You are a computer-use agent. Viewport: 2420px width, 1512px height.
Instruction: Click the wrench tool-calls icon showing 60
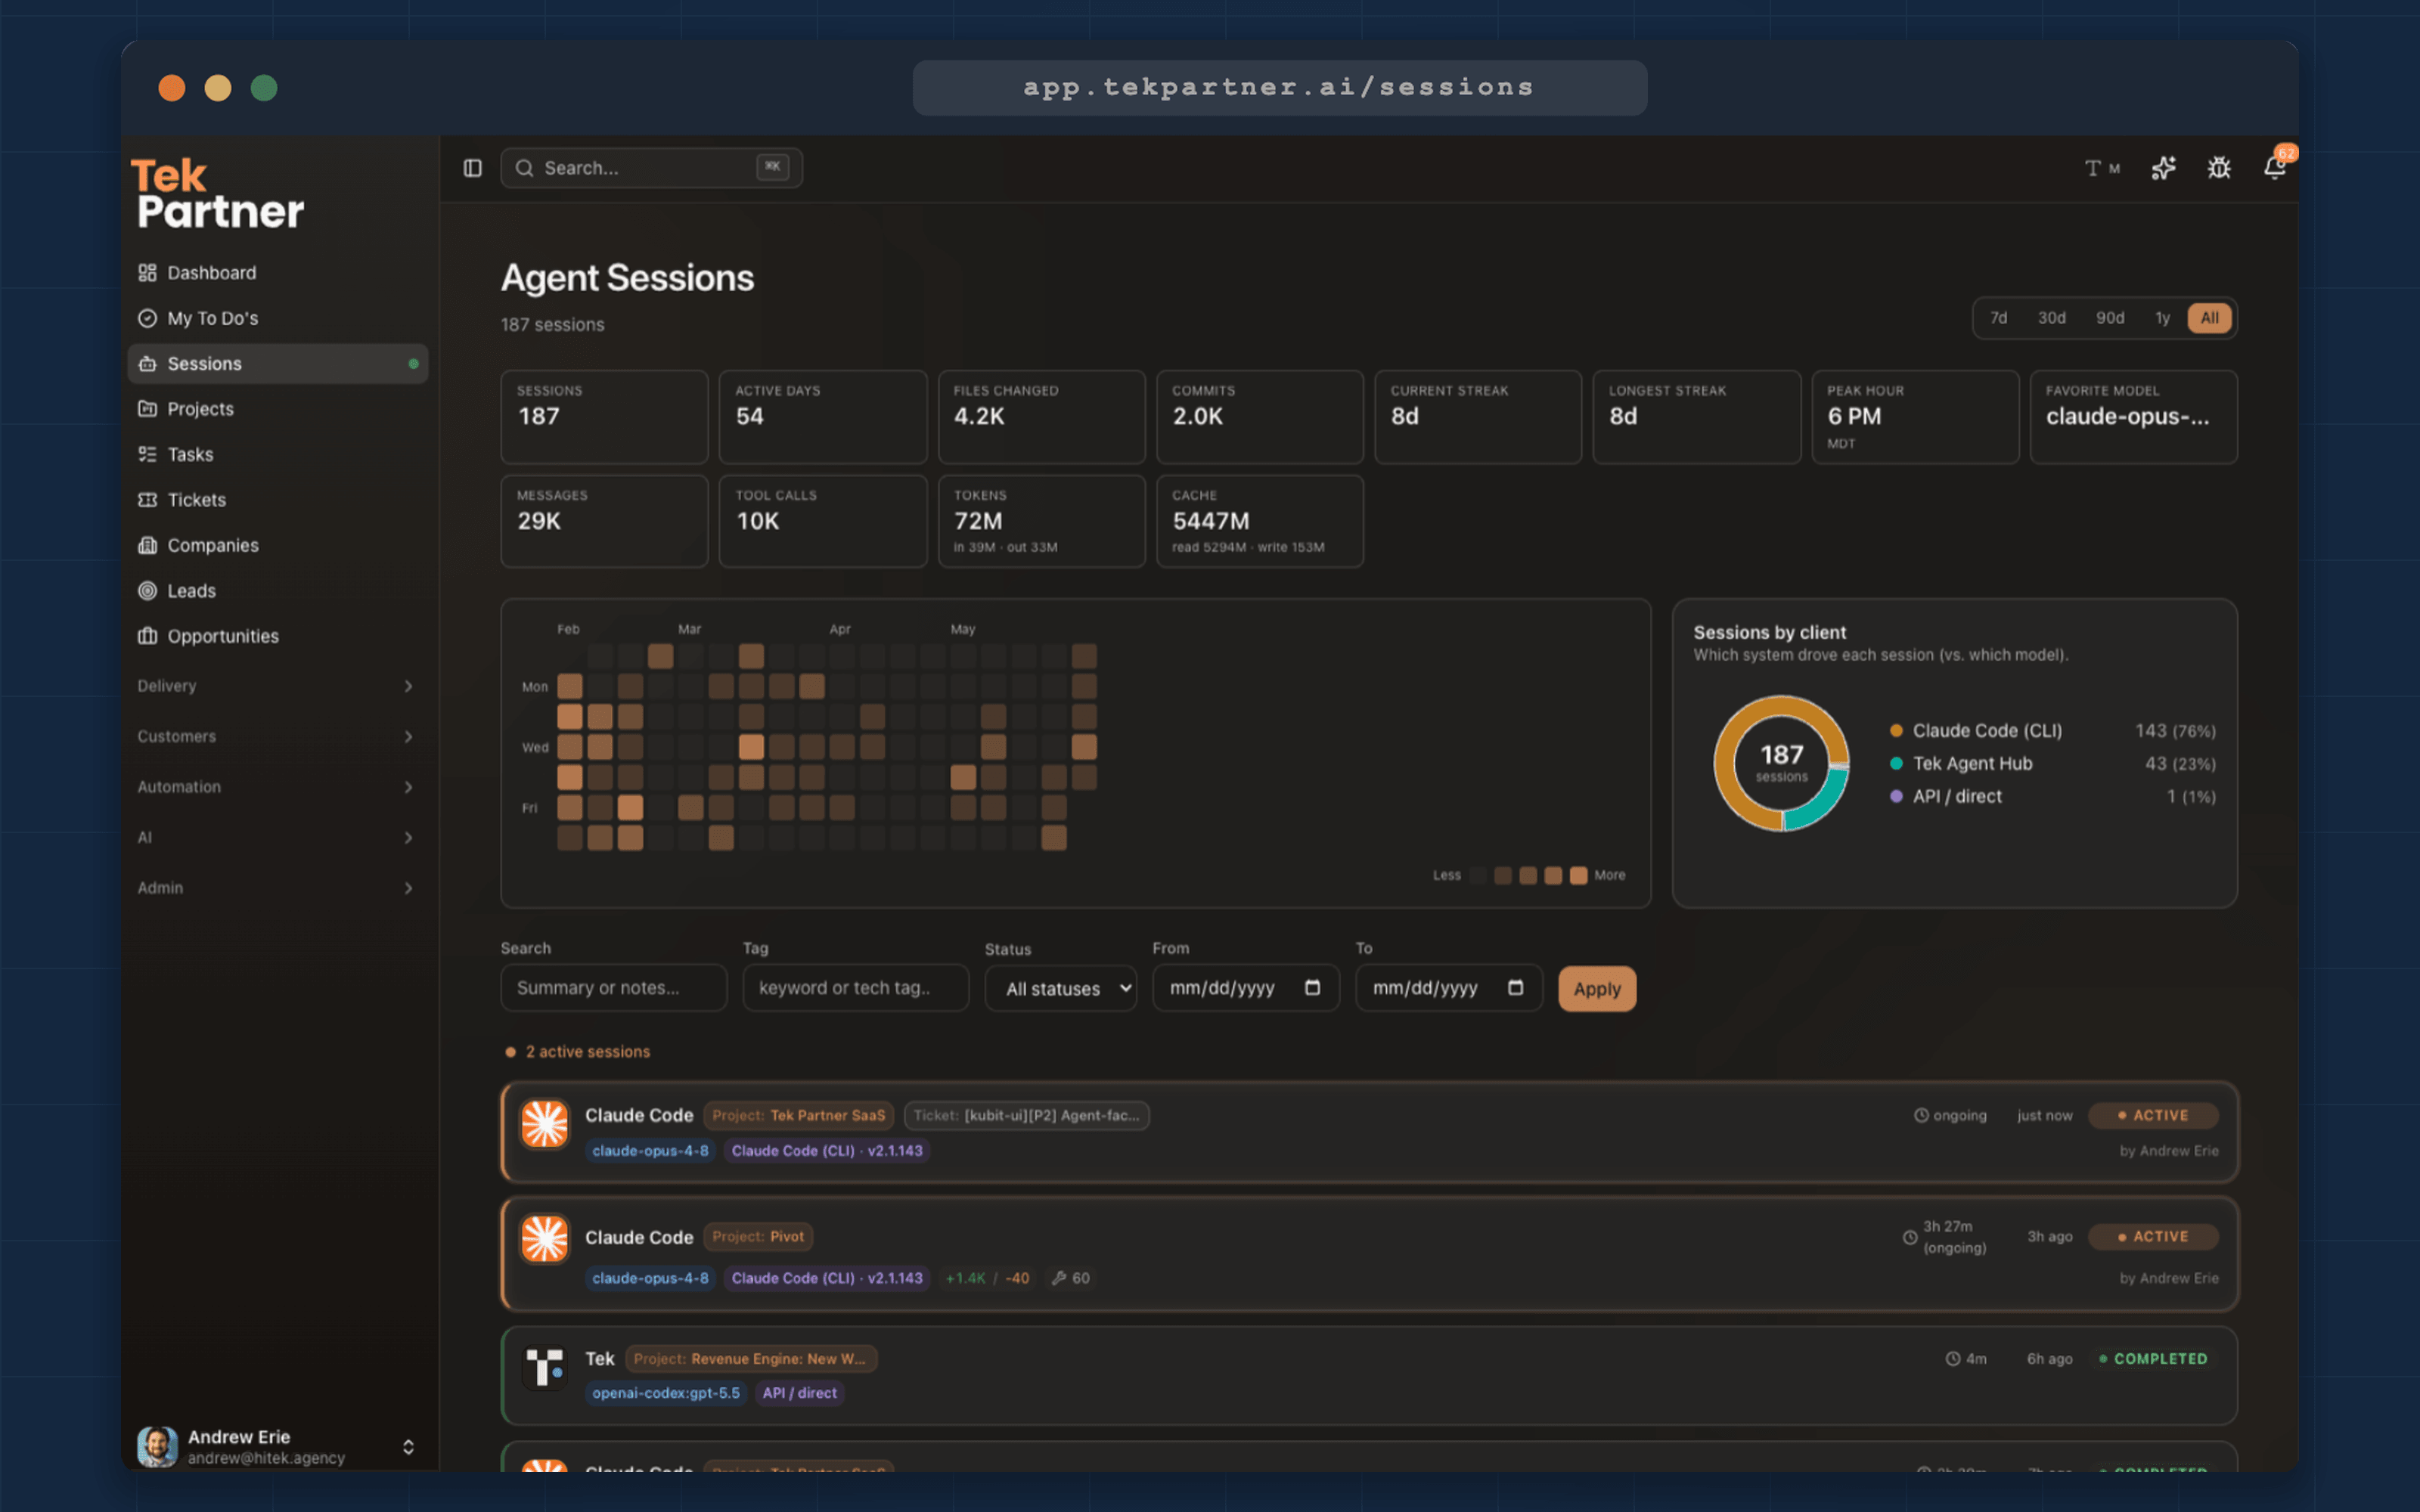click(x=1059, y=1278)
